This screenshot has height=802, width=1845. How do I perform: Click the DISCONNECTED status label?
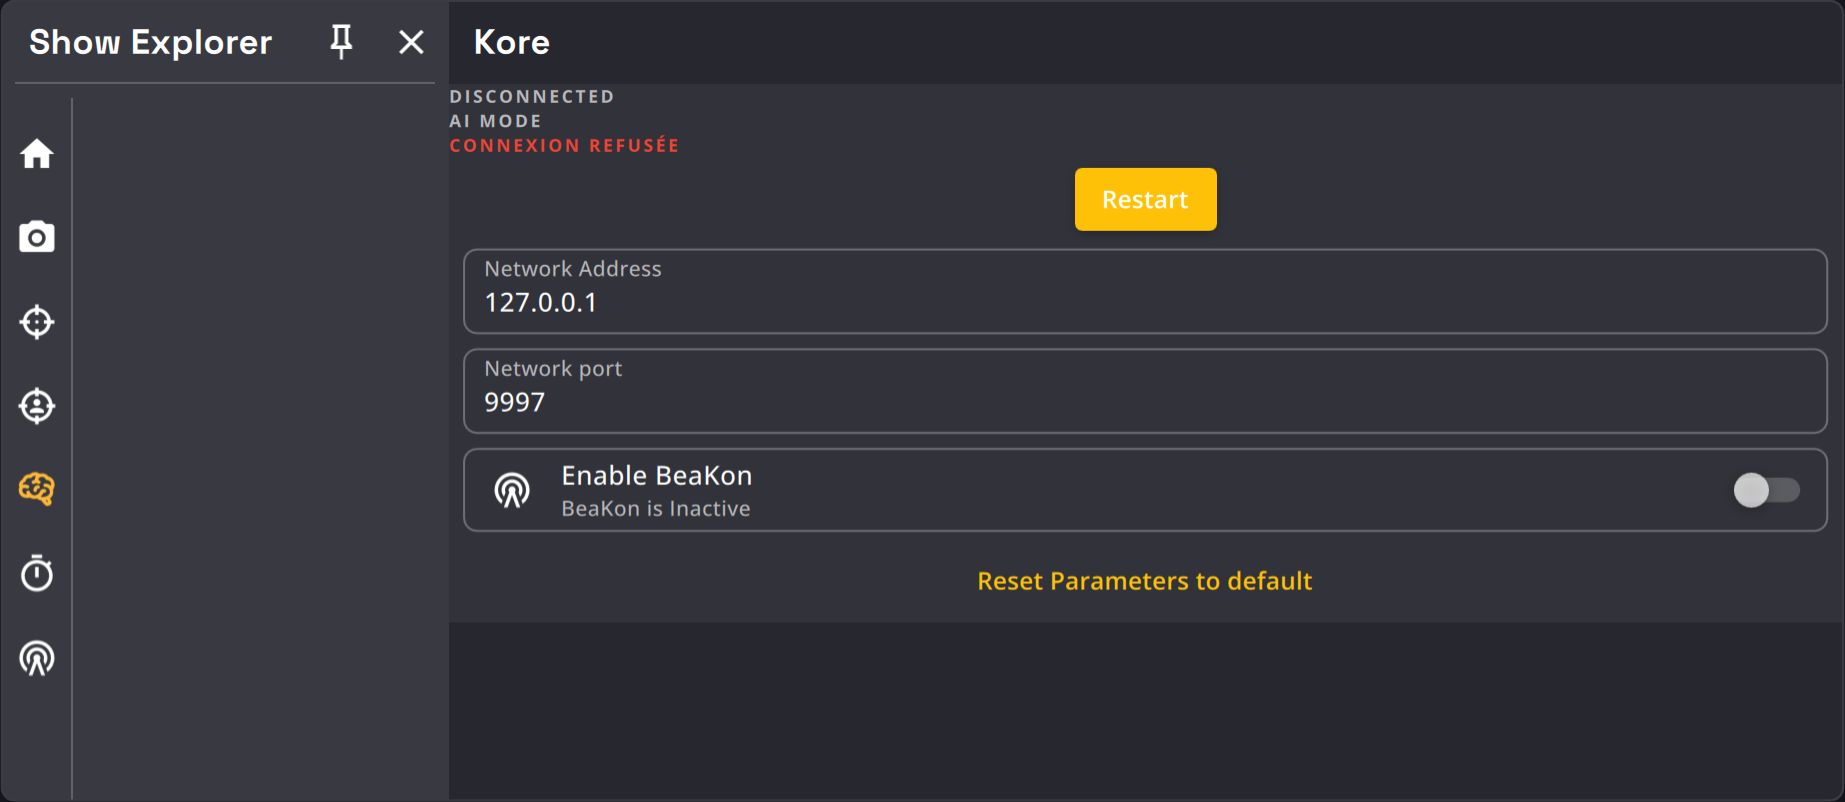click(x=532, y=97)
